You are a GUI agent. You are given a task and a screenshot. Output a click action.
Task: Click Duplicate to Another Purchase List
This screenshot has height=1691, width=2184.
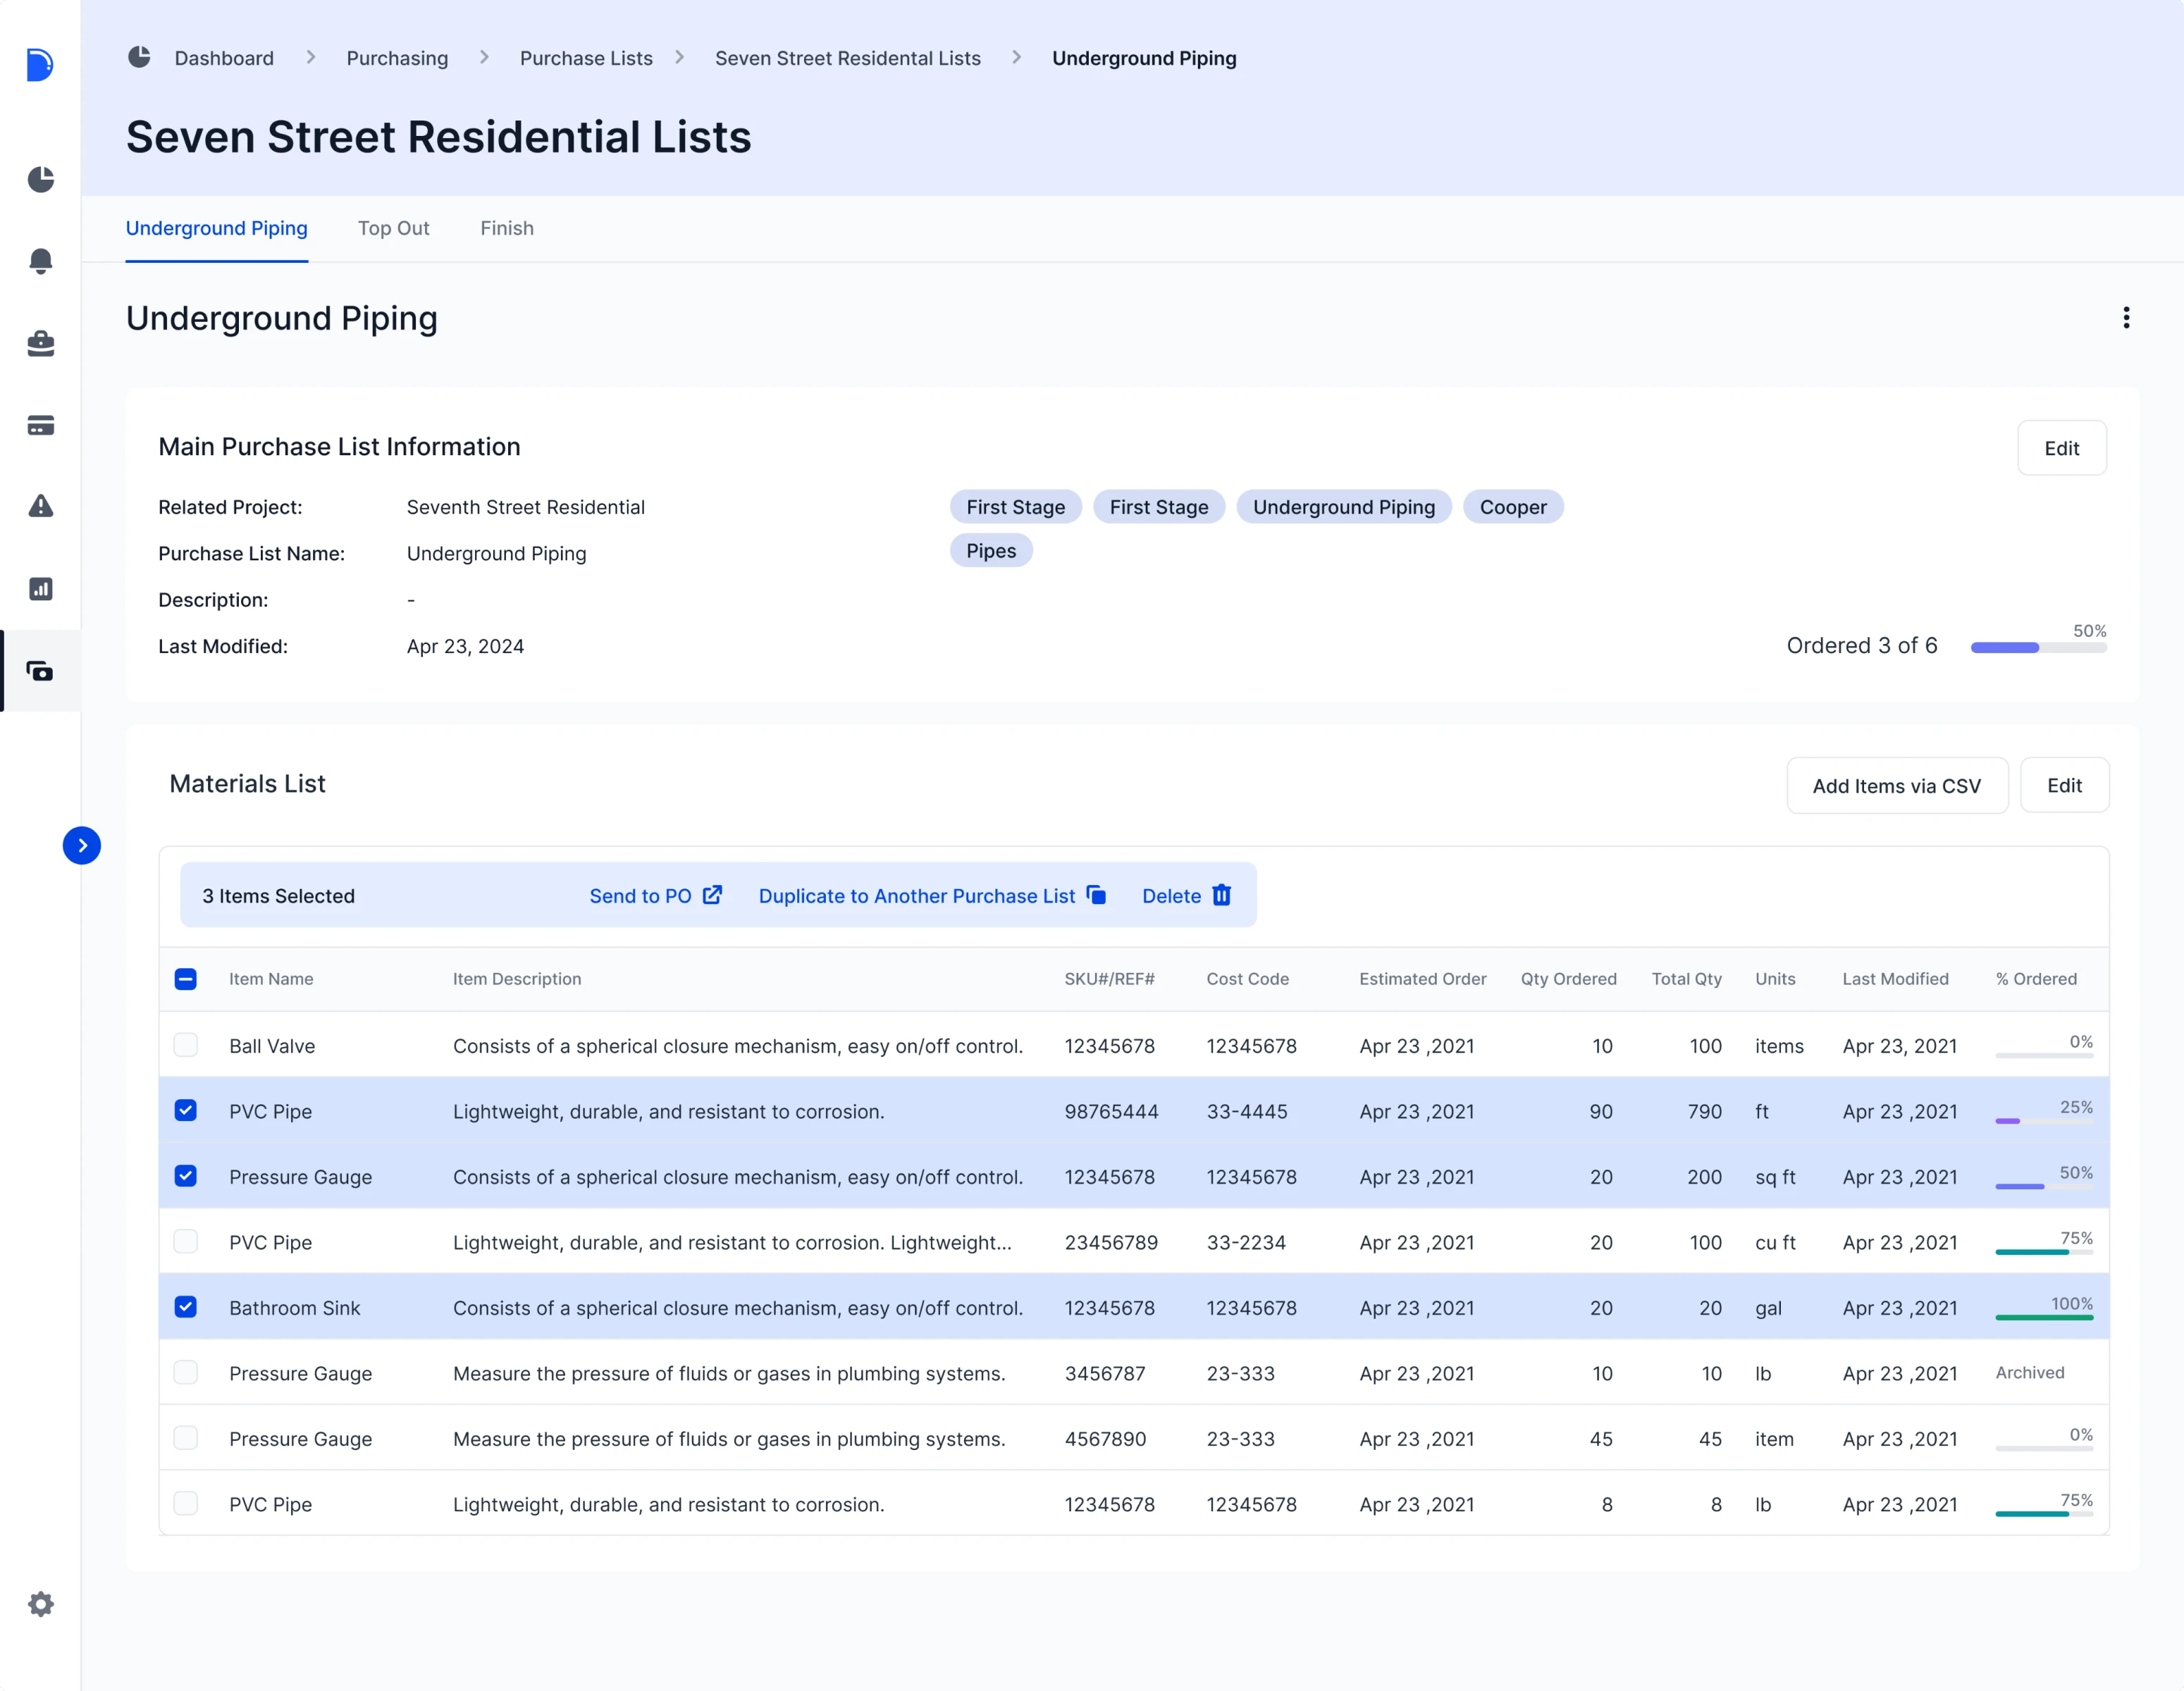click(931, 896)
